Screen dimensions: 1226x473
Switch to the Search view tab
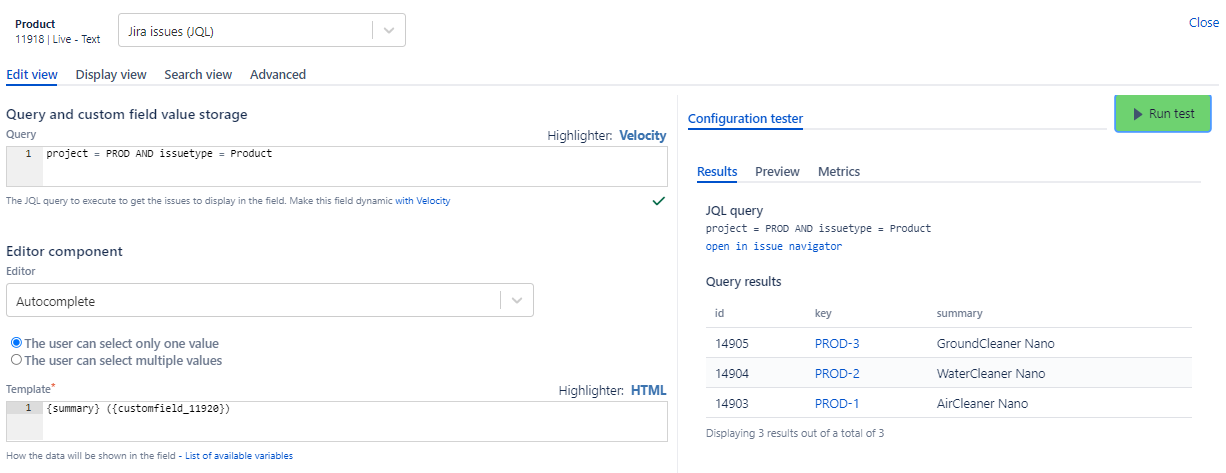pos(198,75)
